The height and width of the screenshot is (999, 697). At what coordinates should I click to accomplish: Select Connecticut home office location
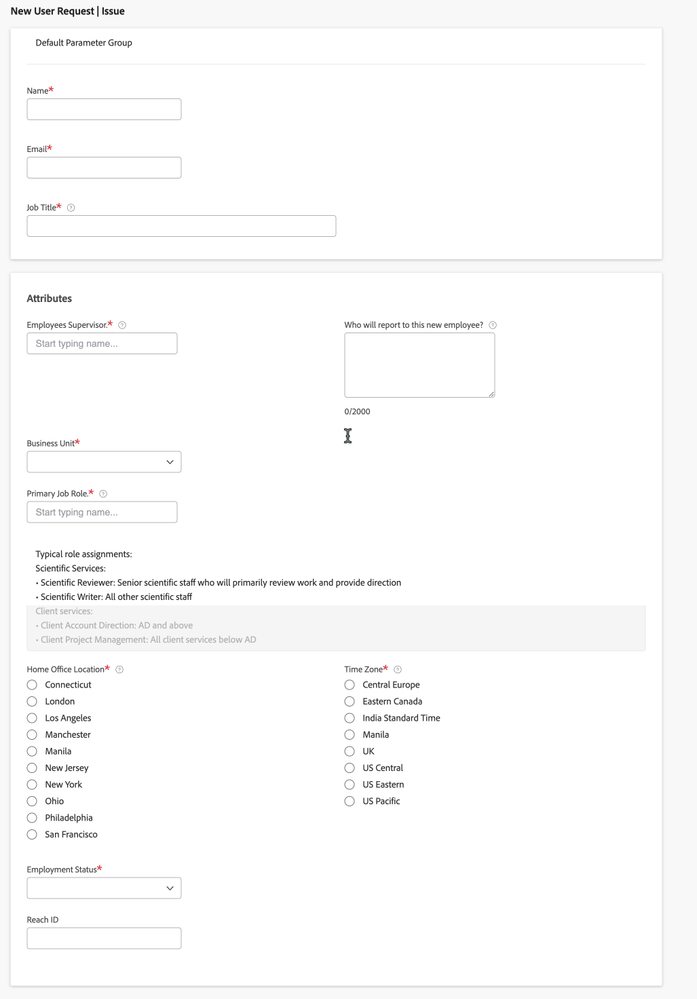tap(32, 685)
